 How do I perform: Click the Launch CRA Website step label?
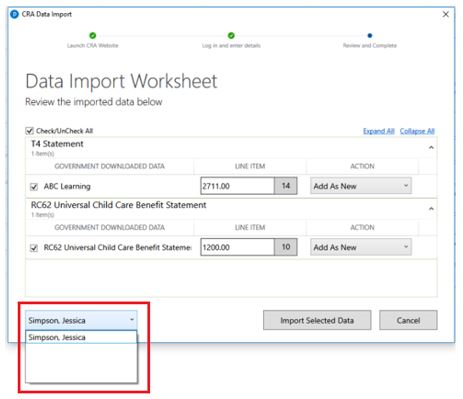[93, 45]
